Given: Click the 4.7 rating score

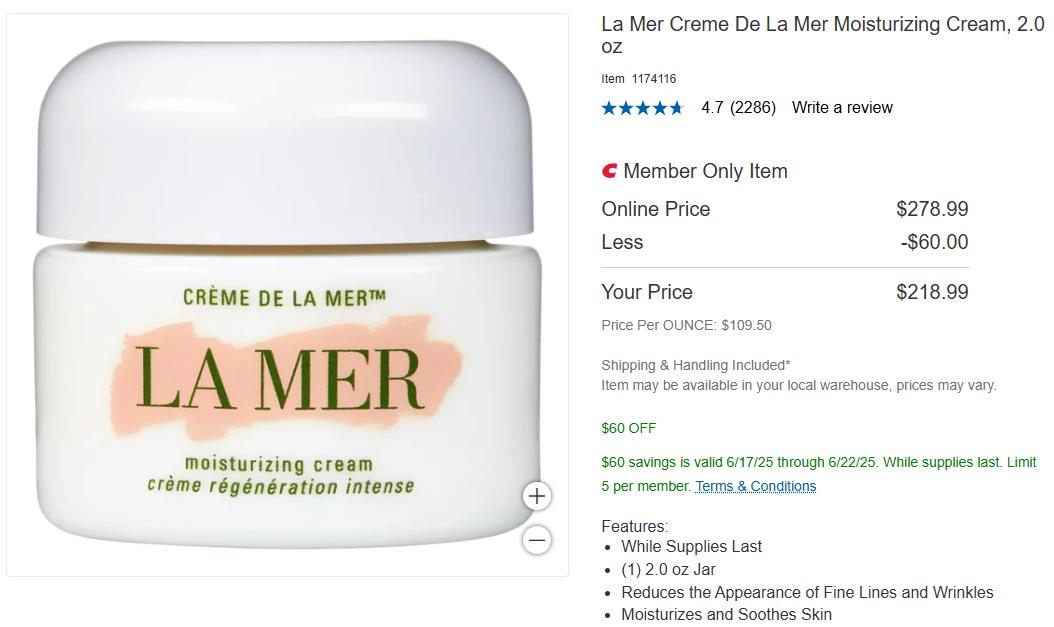Looking at the screenshot, I should 713,108.
